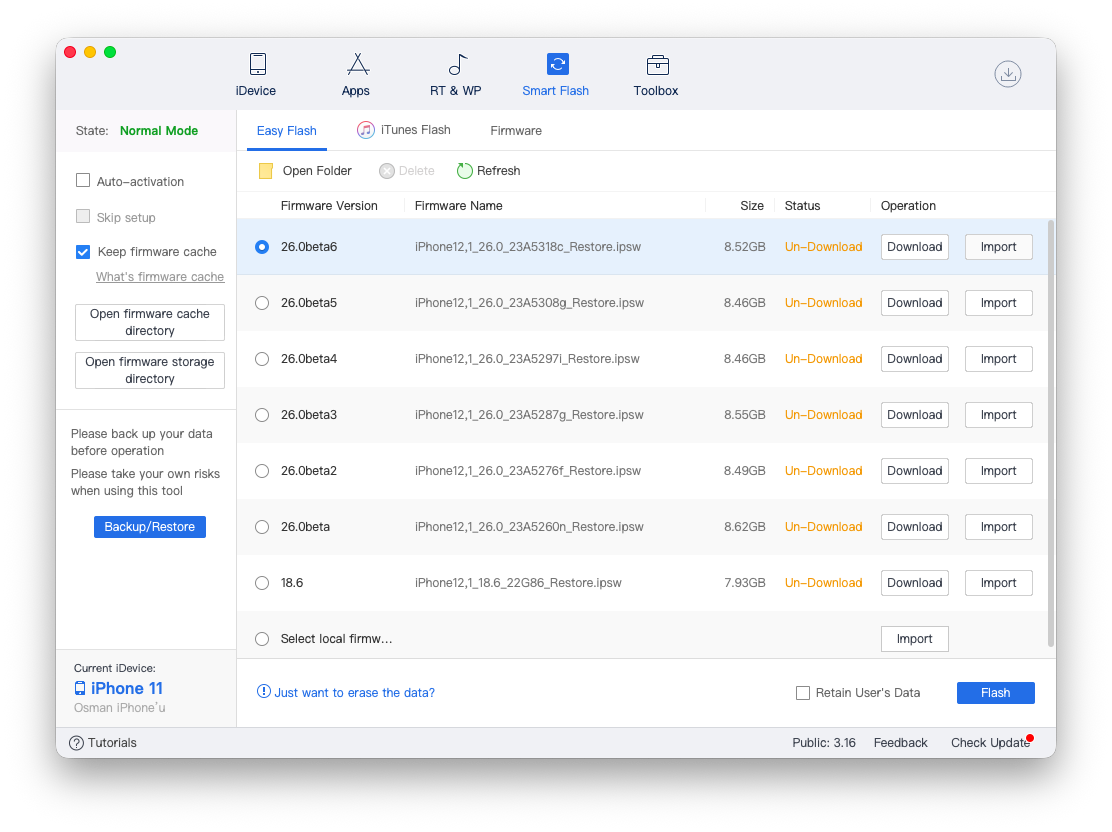The height and width of the screenshot is (832, 1112).
Task: Select the 26.0beta4 firmware radio button
Action: click(x=262, y=359)
